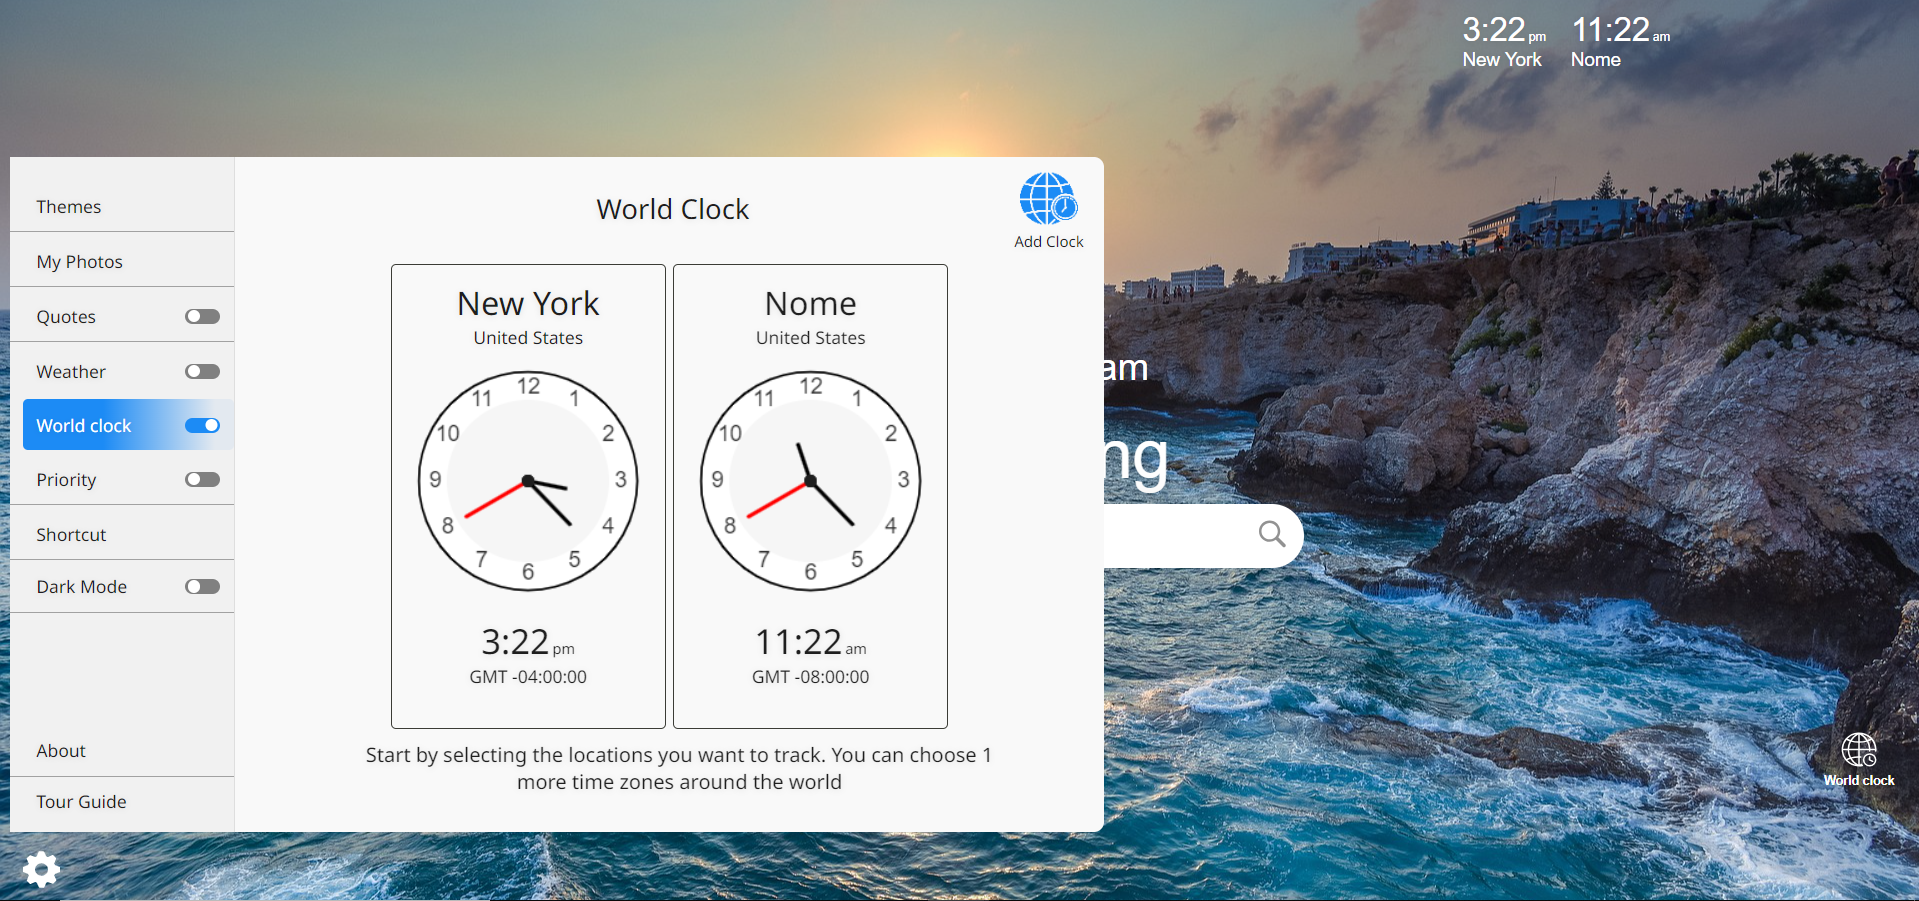This screenshot has width=1919, height=901.
Task: Click the New York time in the top corner
Action: [x=1500, y=40]
